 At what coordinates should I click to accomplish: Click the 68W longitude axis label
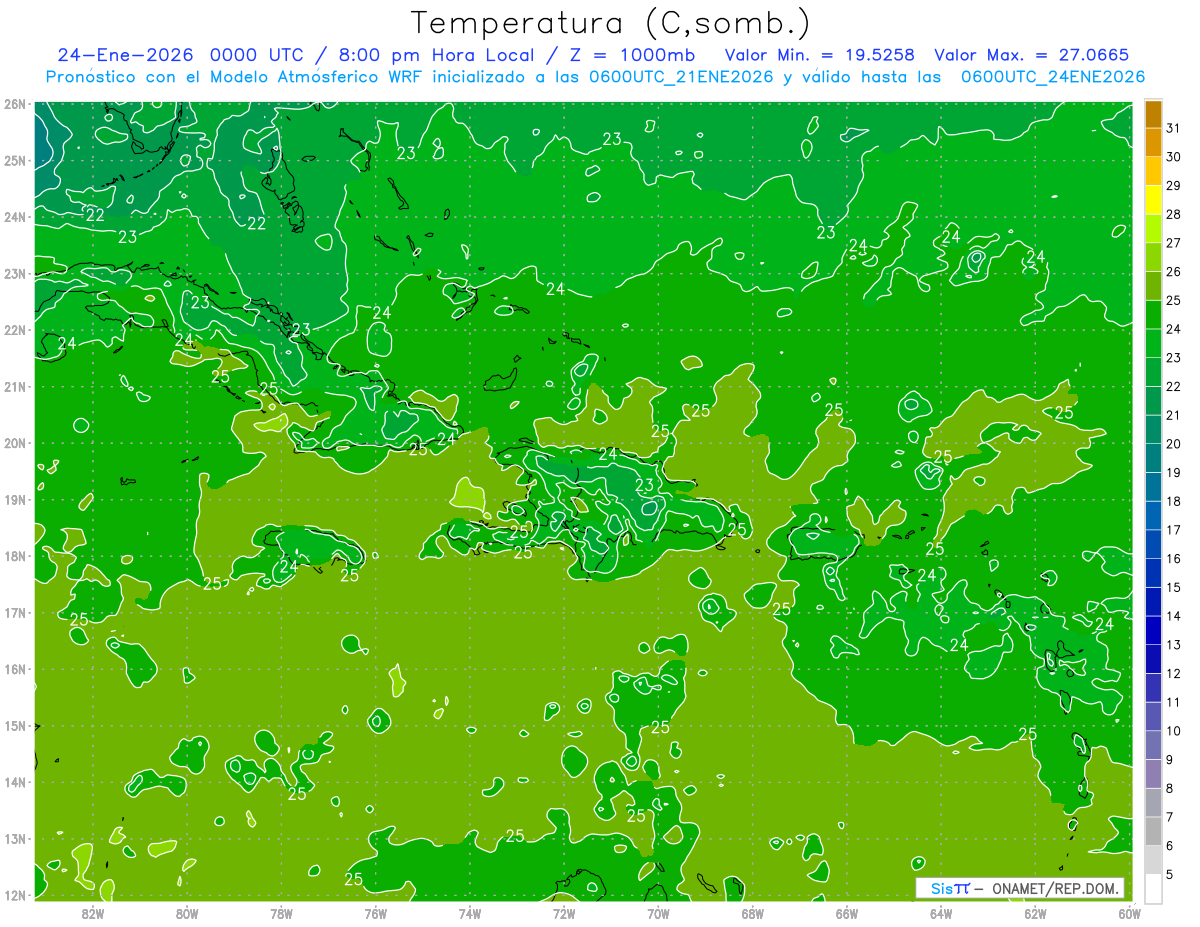[x=752, y=913]
